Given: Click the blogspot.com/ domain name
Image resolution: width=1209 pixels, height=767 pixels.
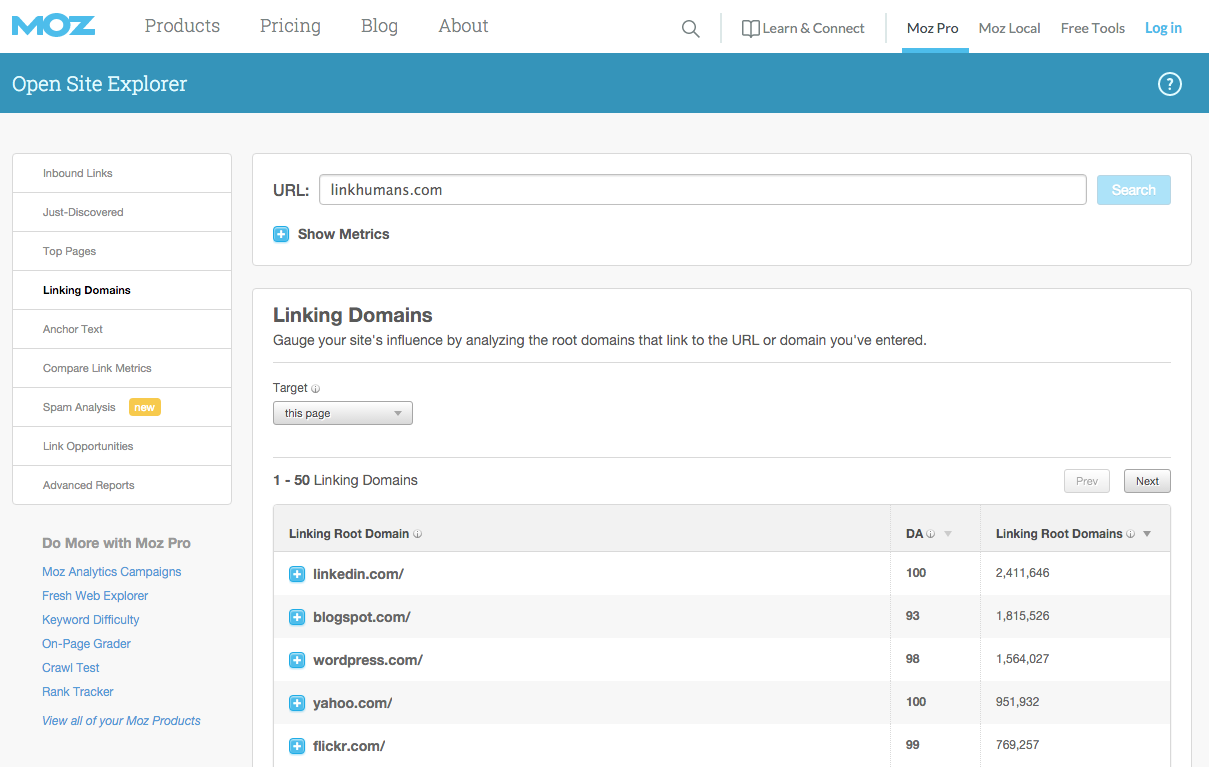Looking at the screenshot, I should 362,617.
